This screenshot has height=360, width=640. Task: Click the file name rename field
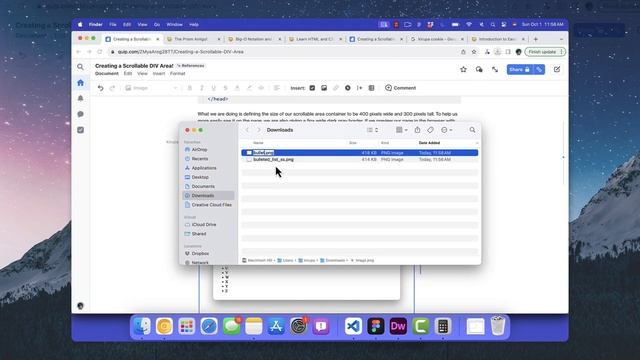(x=263, y=153)
